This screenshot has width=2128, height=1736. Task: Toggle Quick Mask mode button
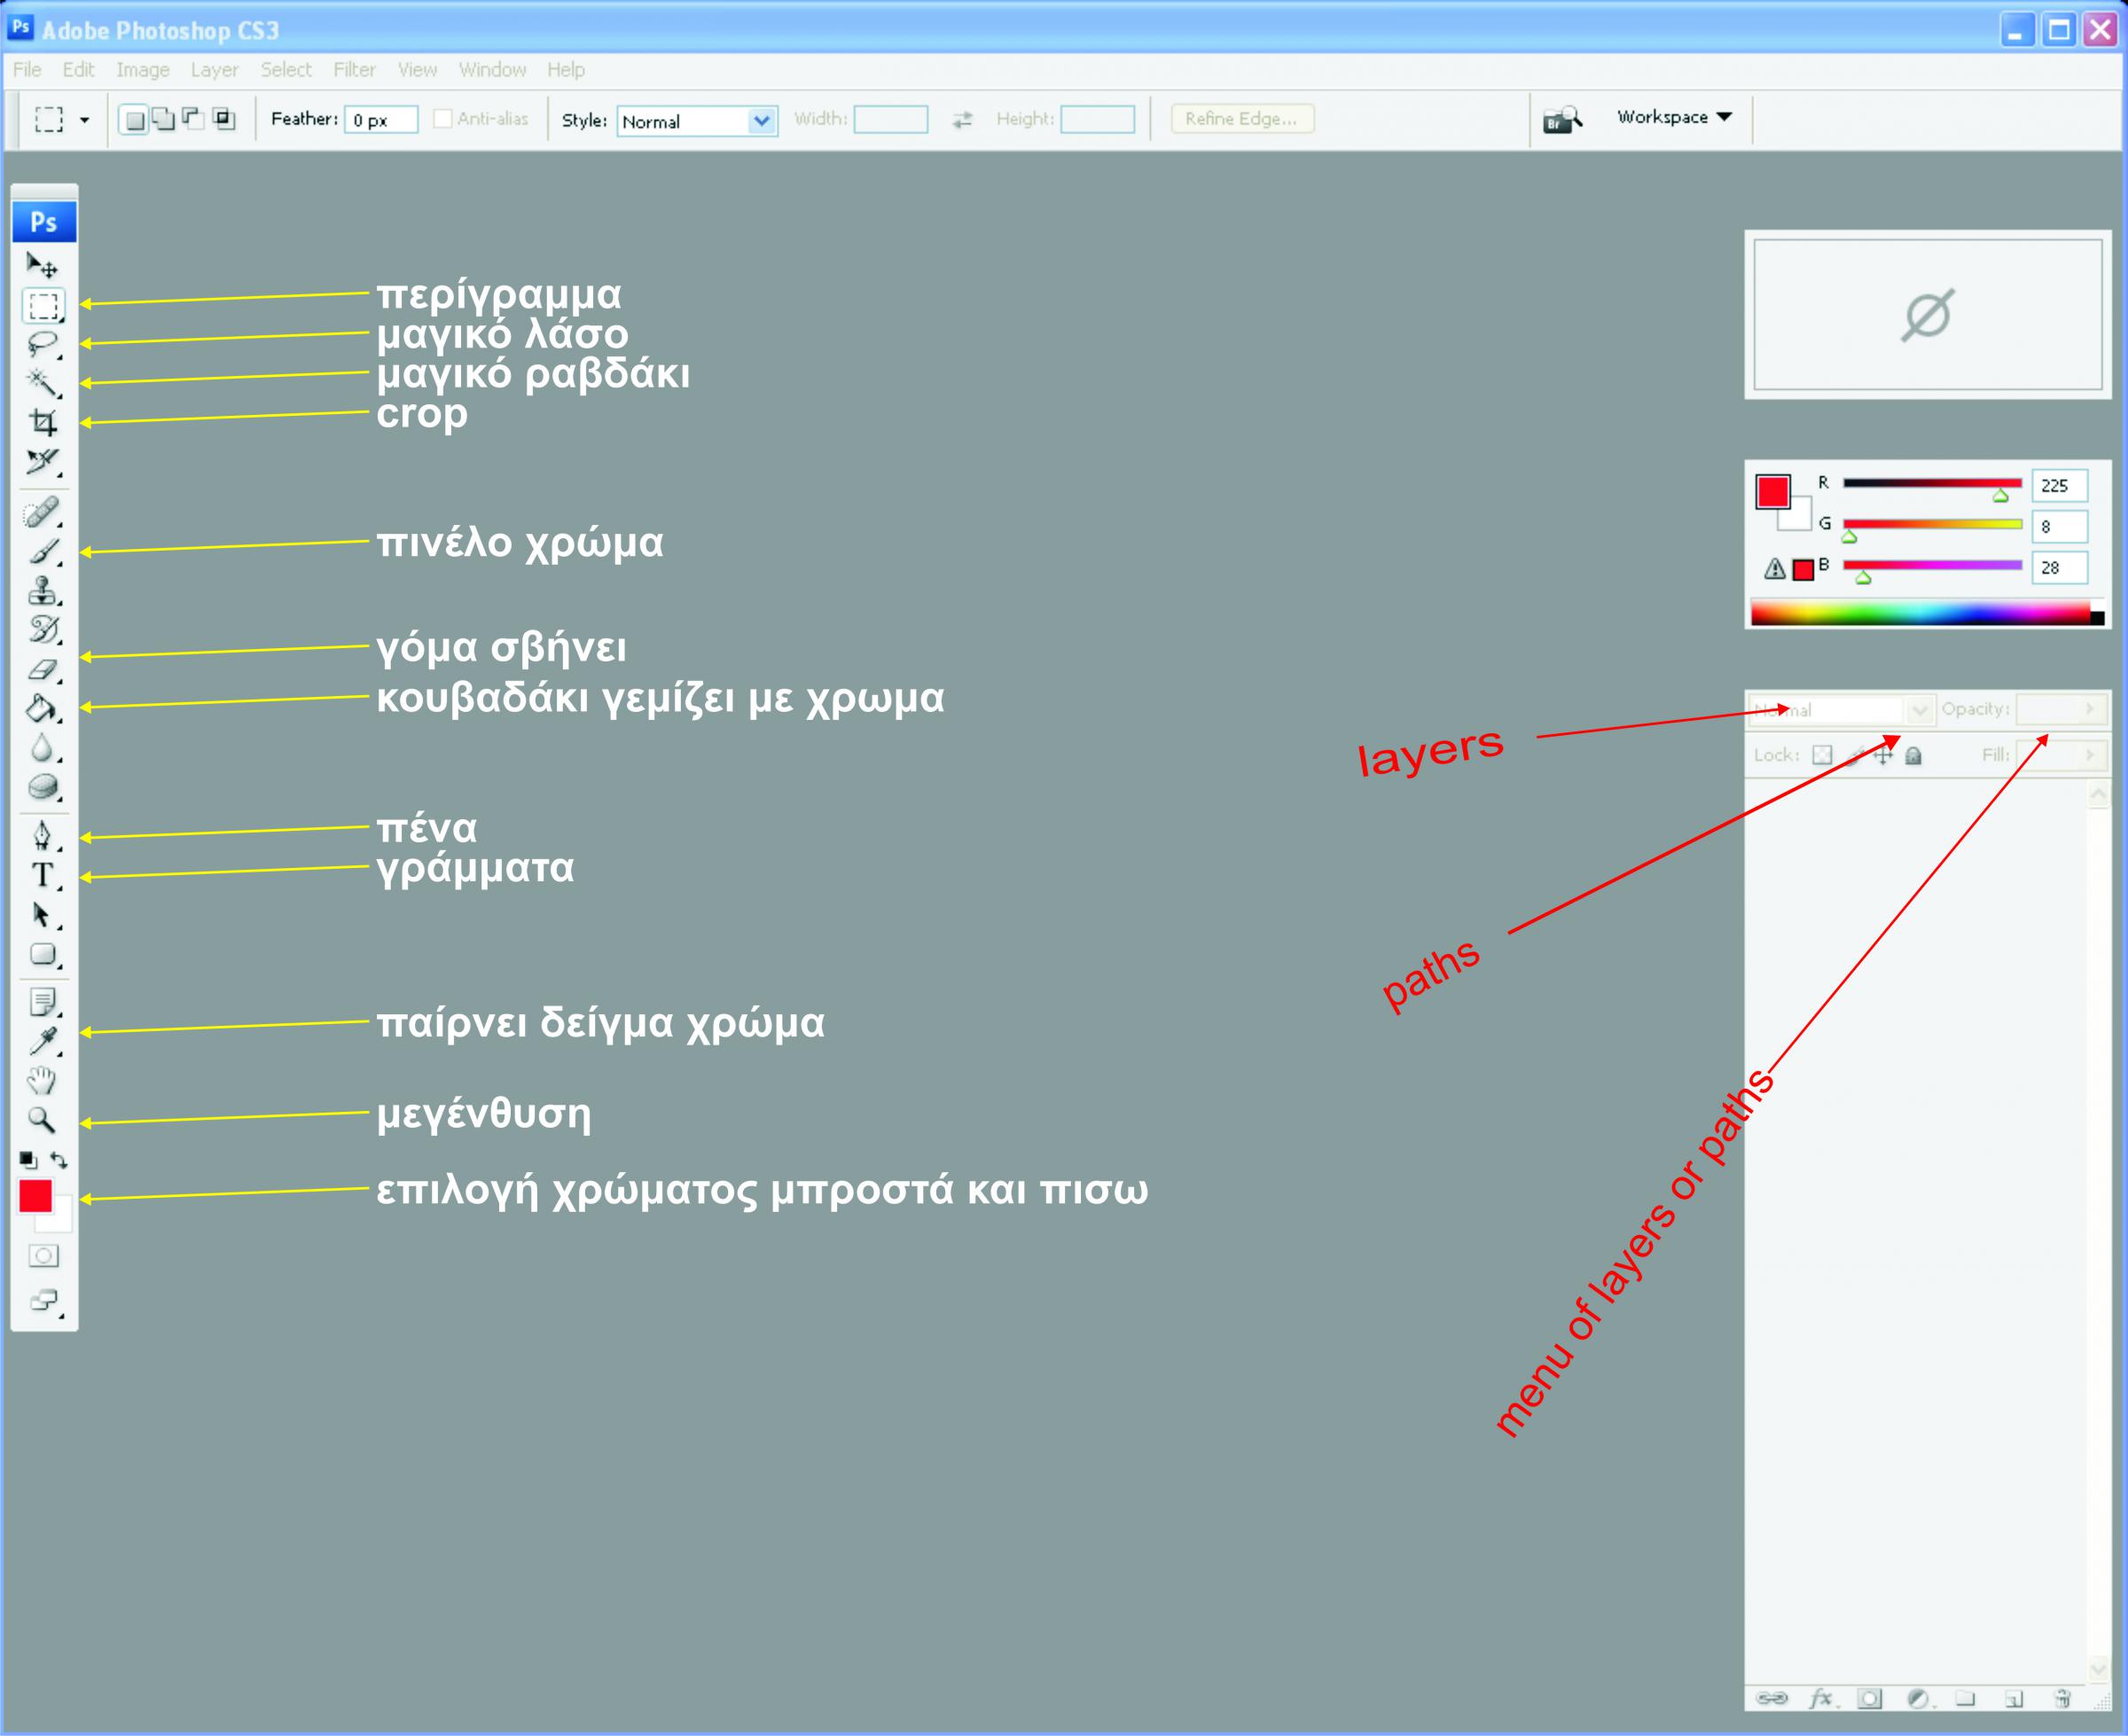click(44, 1256)
